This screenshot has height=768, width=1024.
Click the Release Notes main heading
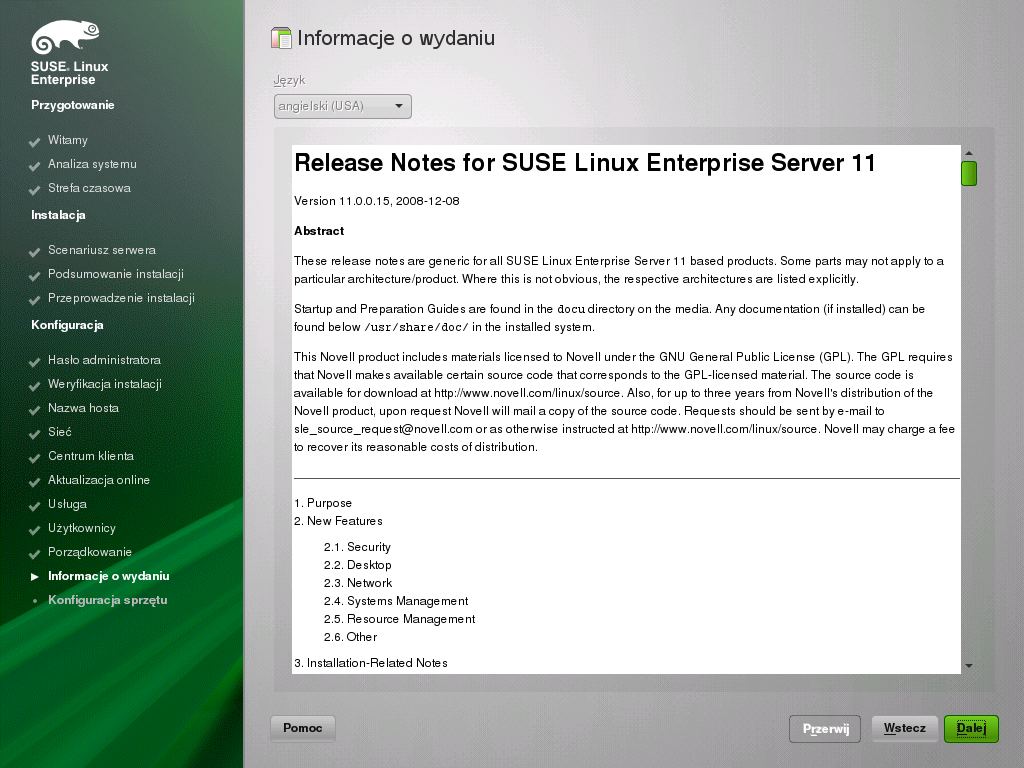pos(584,163)
